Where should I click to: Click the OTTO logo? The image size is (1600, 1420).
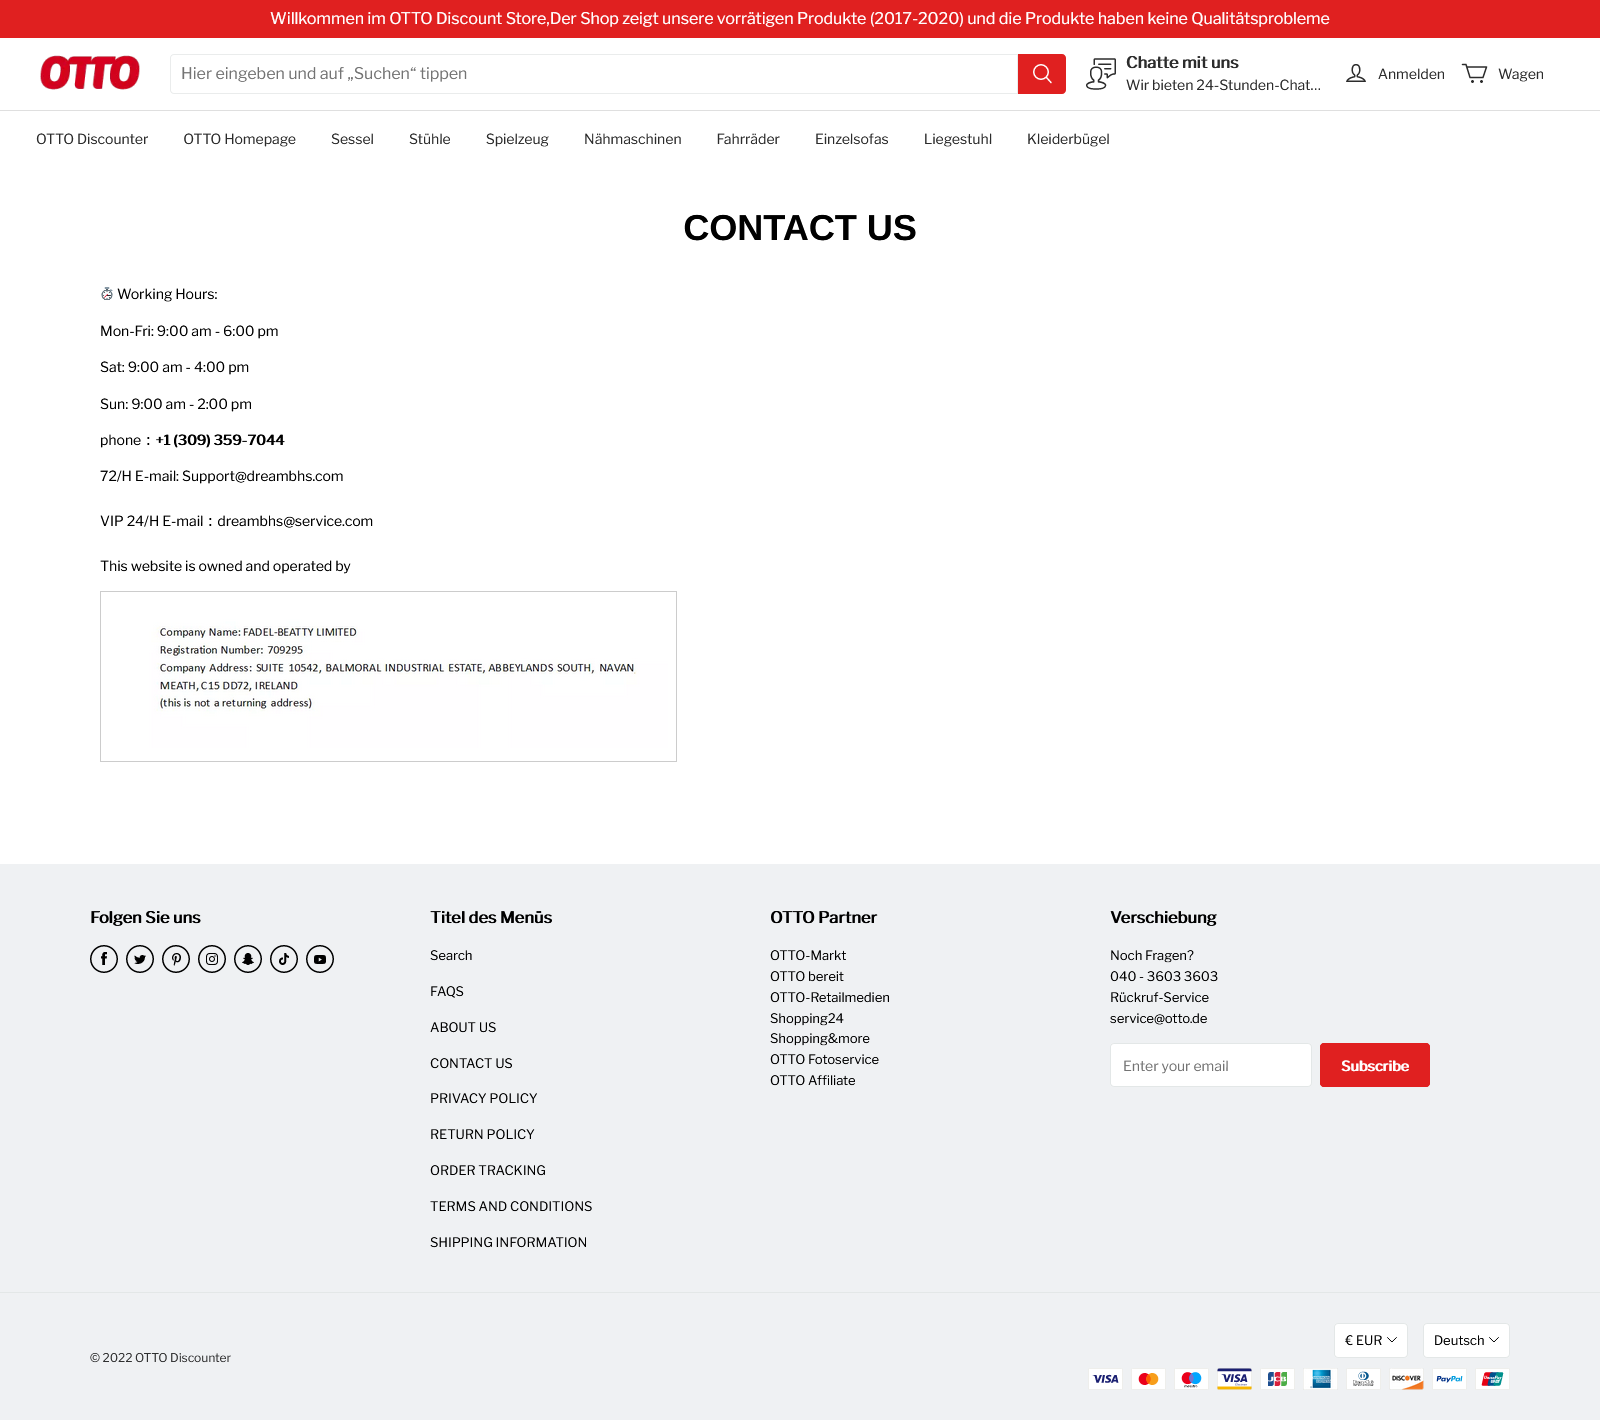tap(90, 73)
